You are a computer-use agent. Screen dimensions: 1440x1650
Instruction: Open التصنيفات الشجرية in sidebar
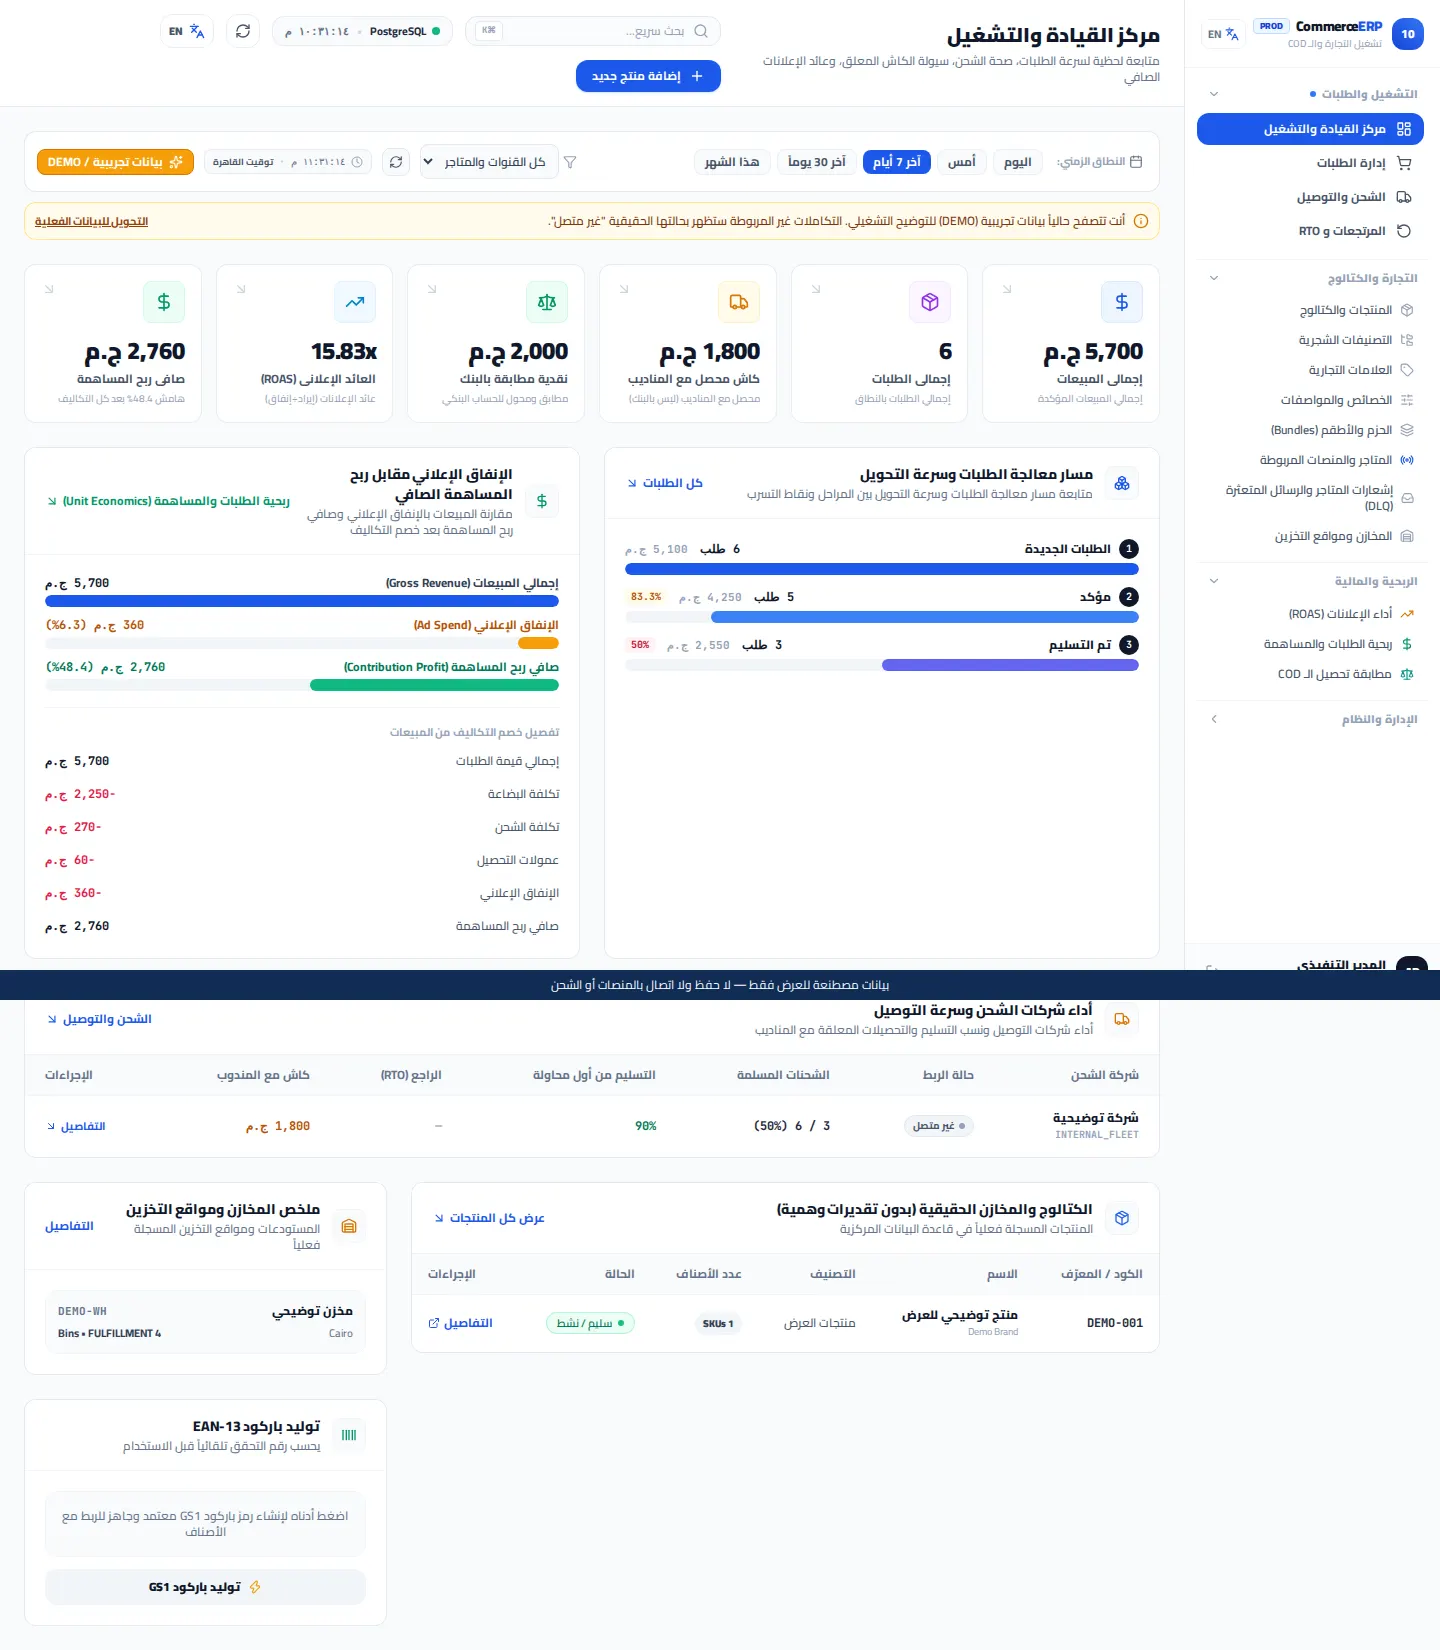click(1310, 340)
